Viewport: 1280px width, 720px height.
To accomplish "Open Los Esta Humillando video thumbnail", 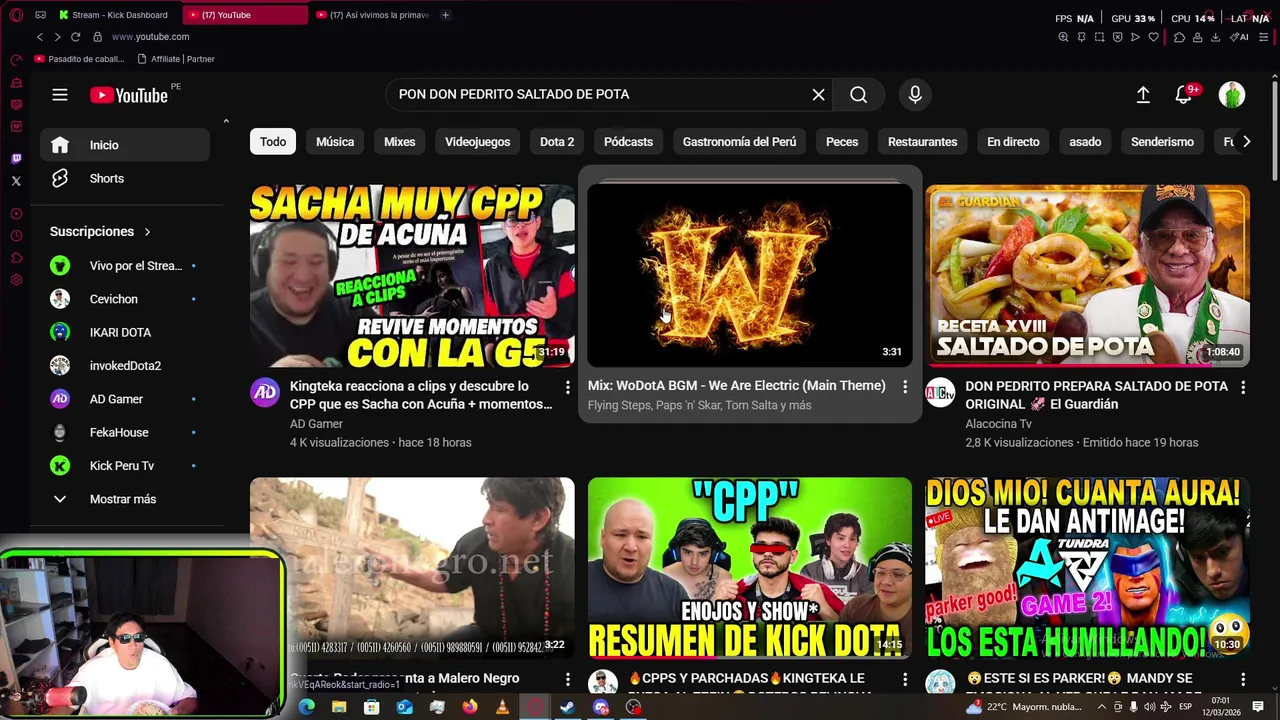I will pos(1087,568).
